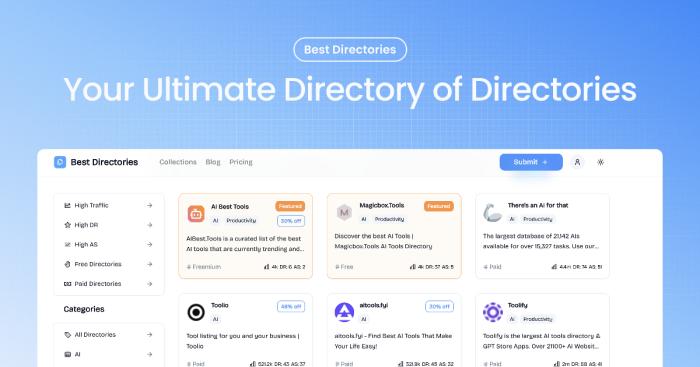Click the Best Directories pill badge
This screenshot has height=367, width=700.
pyautogui.click(x=350, y=50)
